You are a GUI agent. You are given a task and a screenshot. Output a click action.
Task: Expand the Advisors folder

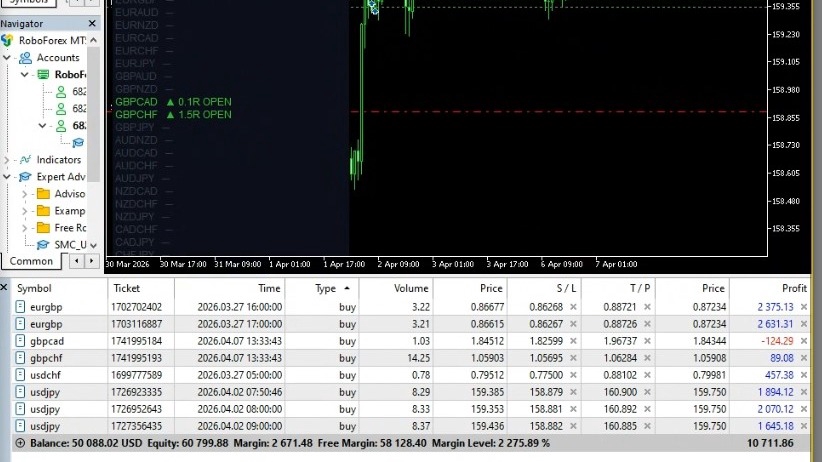24,194
